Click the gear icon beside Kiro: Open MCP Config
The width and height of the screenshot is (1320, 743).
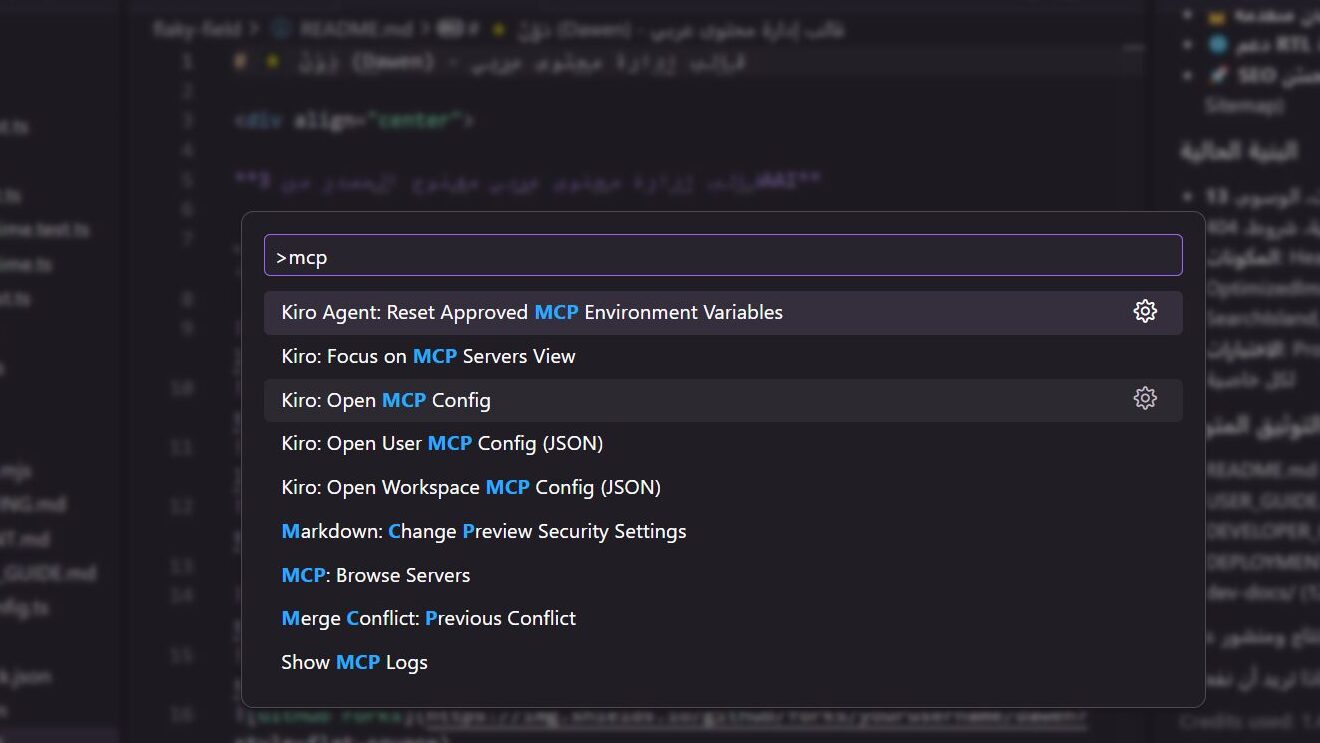tap(1144, 397)
